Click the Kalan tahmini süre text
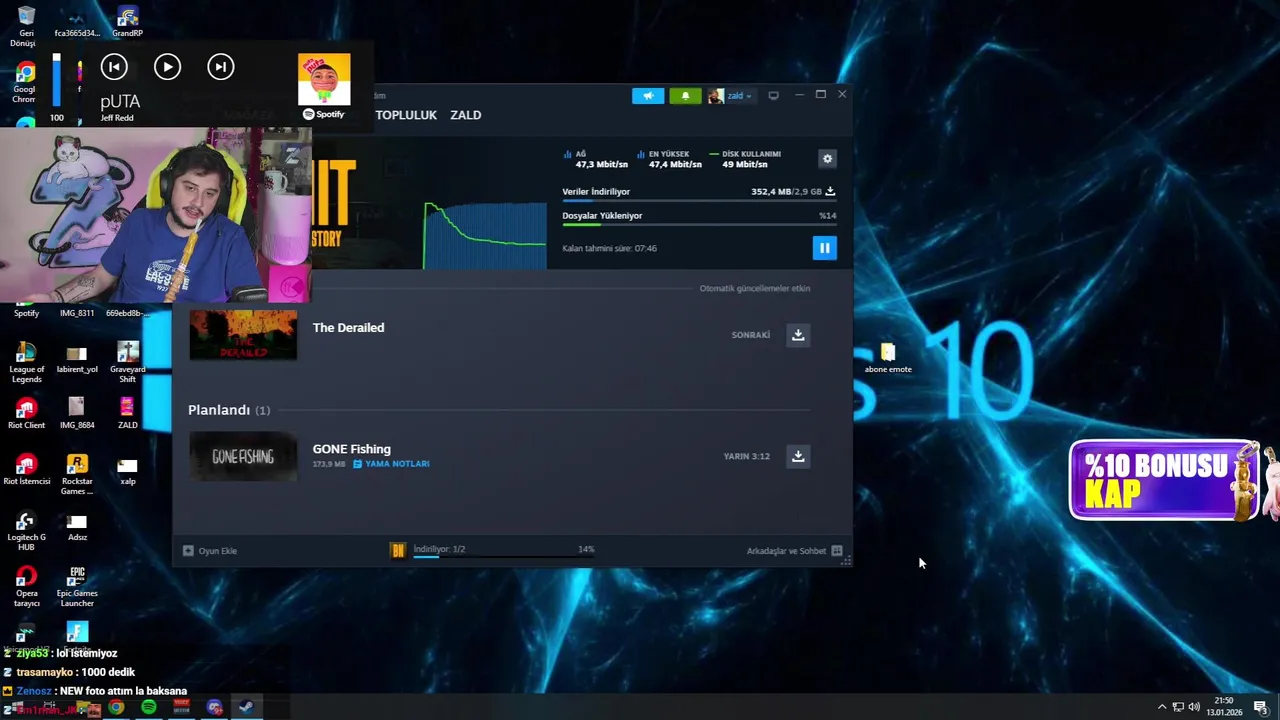Image resolution: width=1280 pixels, height=720 pixels. (x=609, y=248)
